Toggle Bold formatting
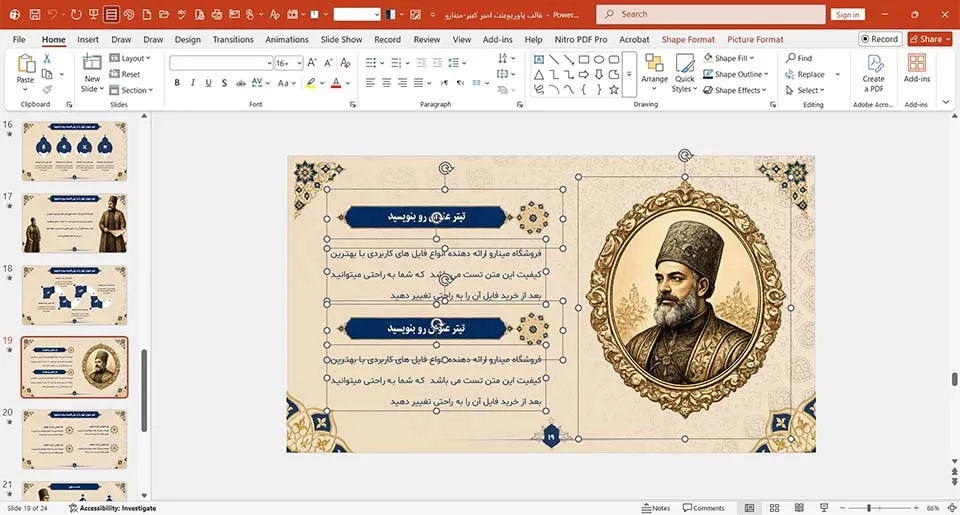Viewport: 960px width, 515px height. point(177,83)
